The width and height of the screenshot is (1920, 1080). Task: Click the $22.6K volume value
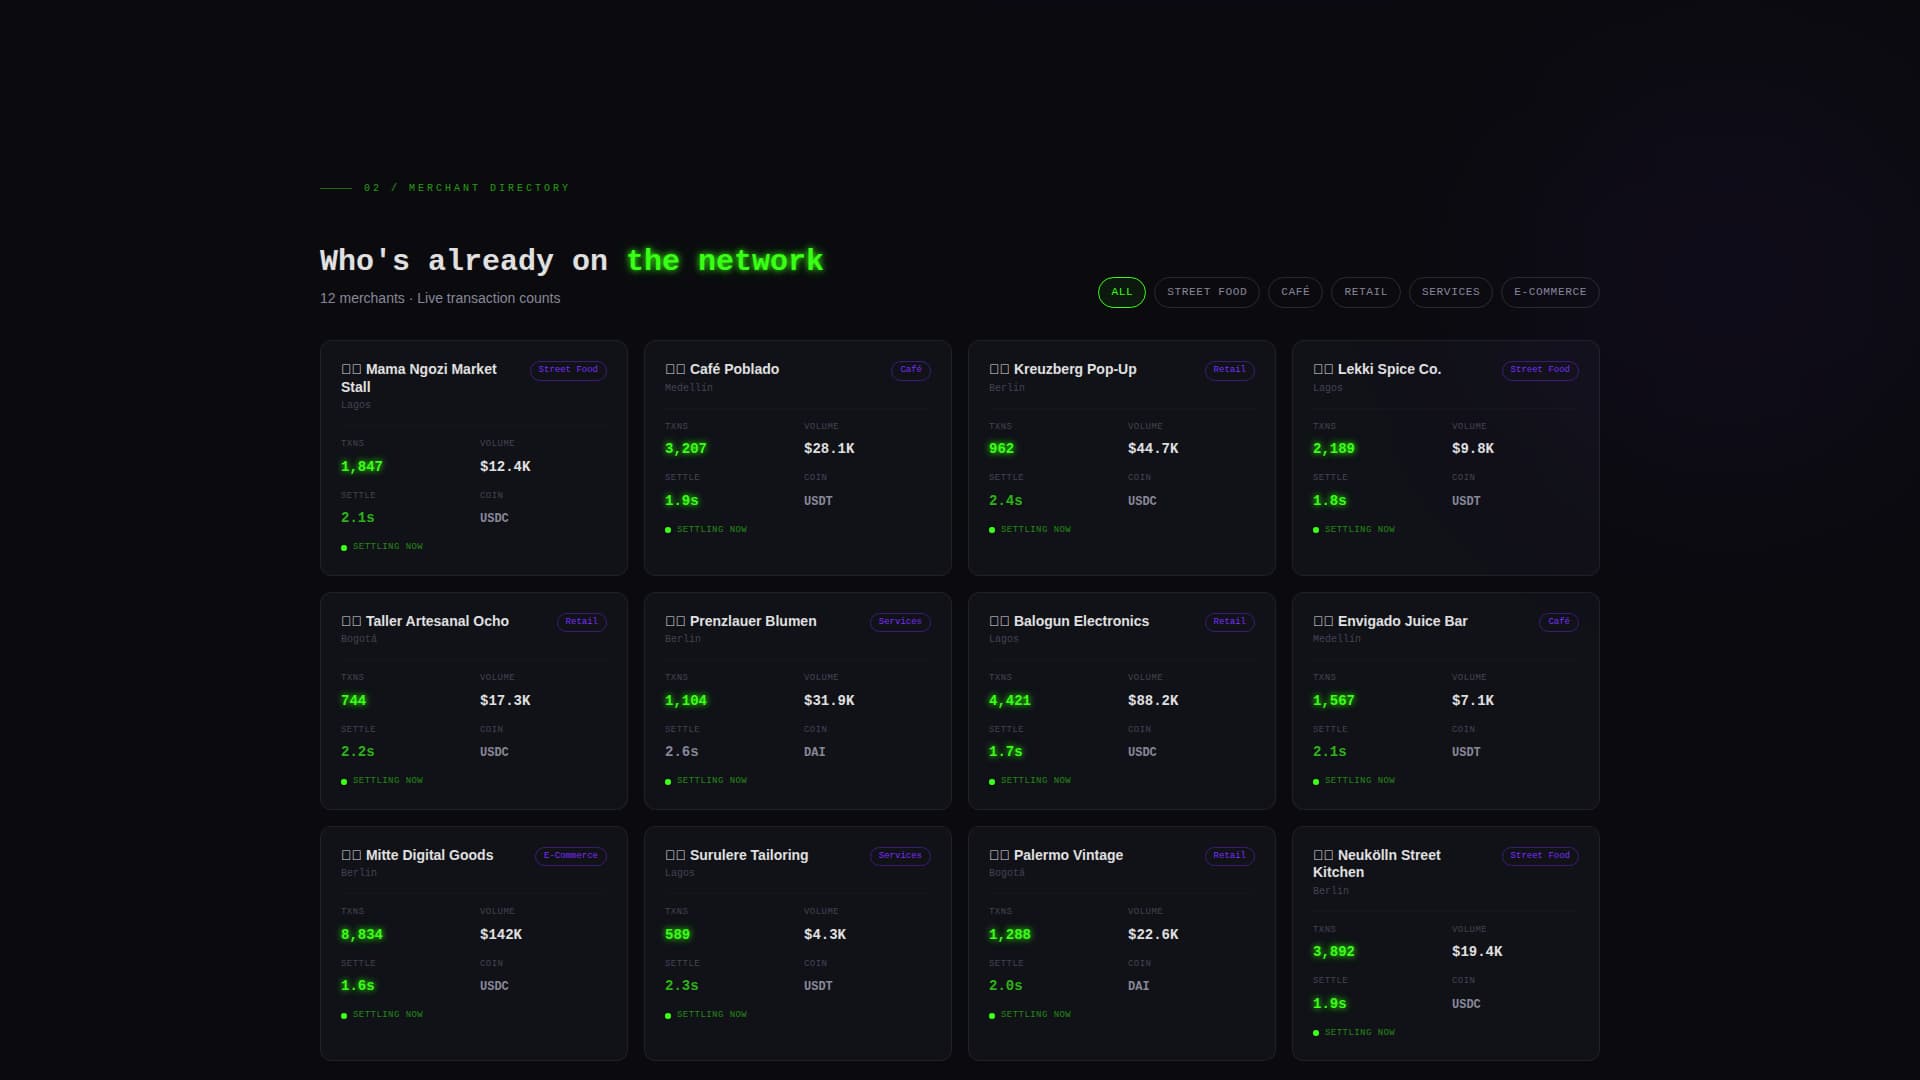coord(1153,935)
